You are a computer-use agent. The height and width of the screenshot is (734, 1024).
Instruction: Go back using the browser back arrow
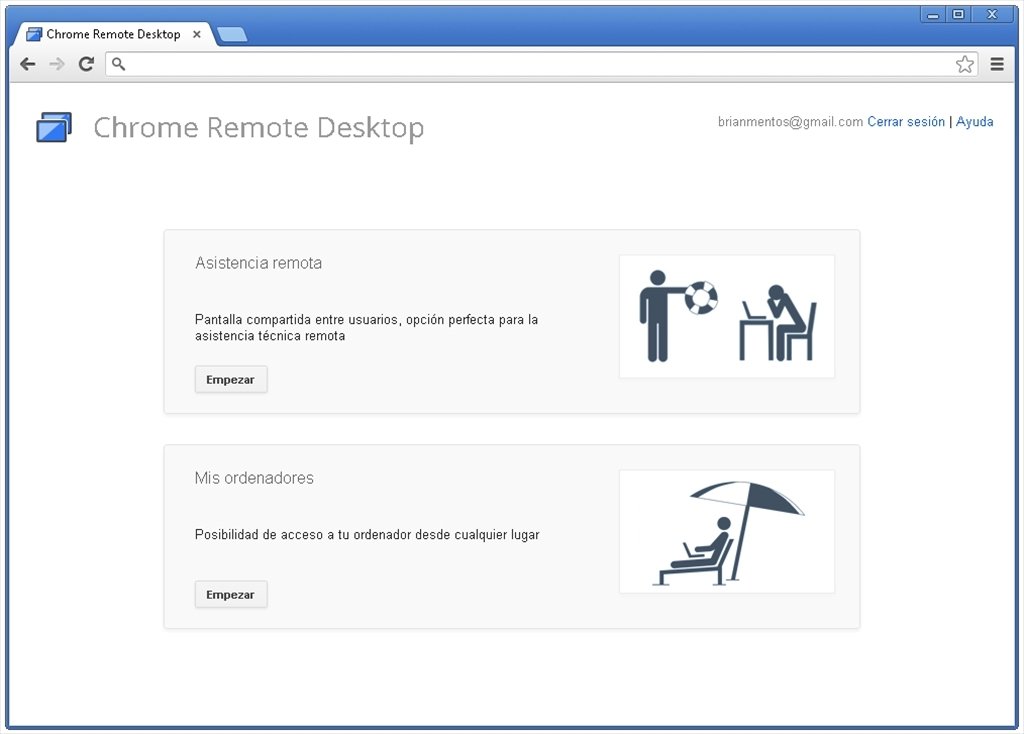coord(27,64)
